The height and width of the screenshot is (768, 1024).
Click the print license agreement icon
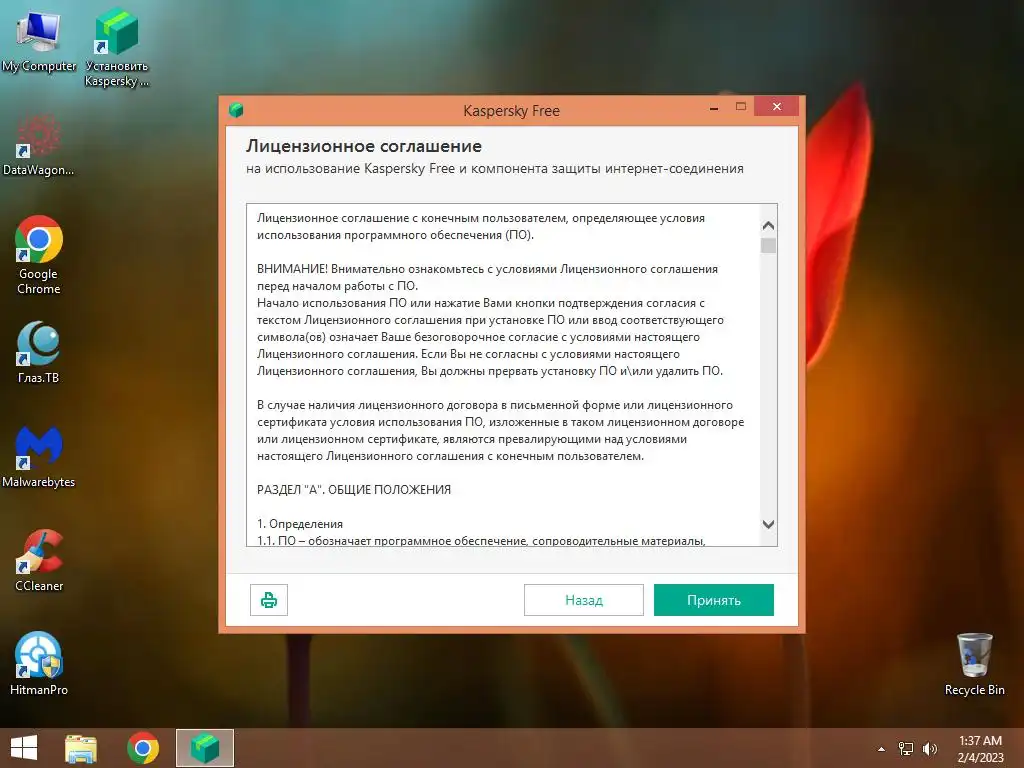tap(268, 600)
